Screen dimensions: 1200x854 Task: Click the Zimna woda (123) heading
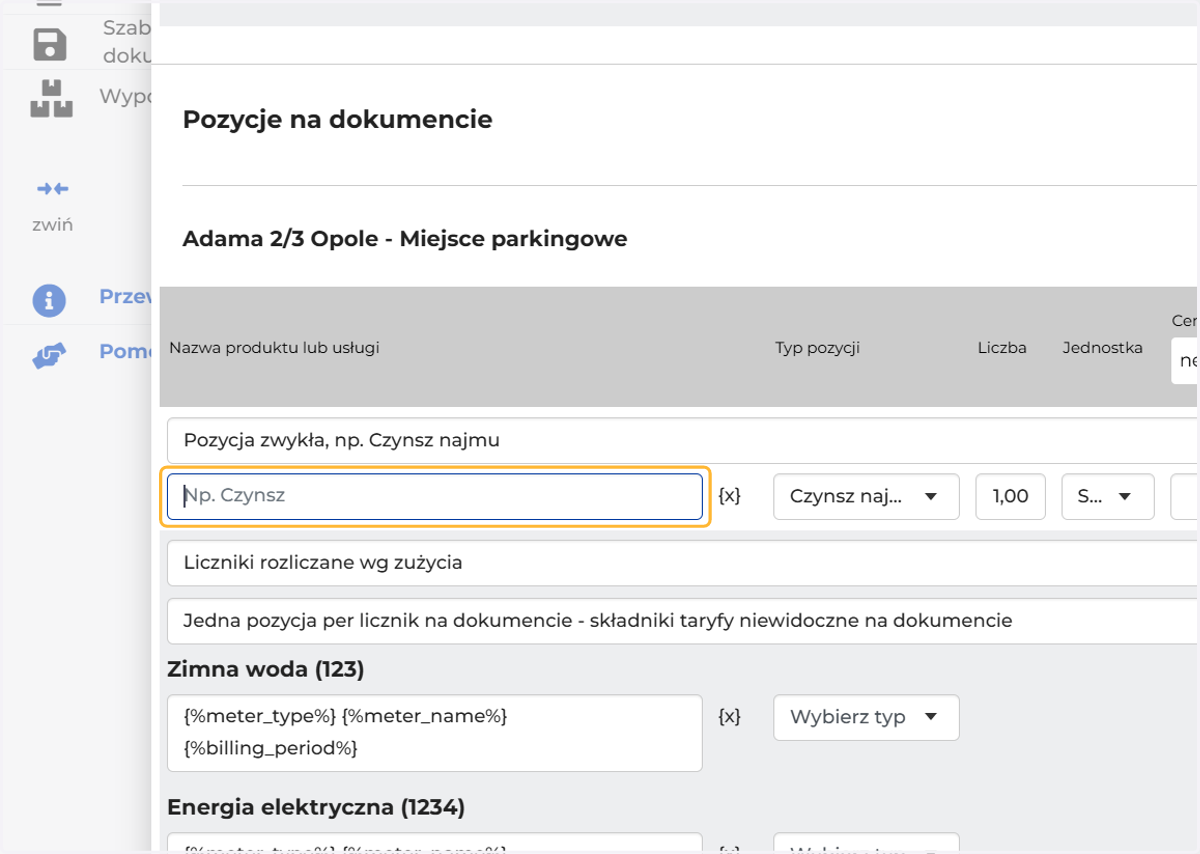pos(266,670)
